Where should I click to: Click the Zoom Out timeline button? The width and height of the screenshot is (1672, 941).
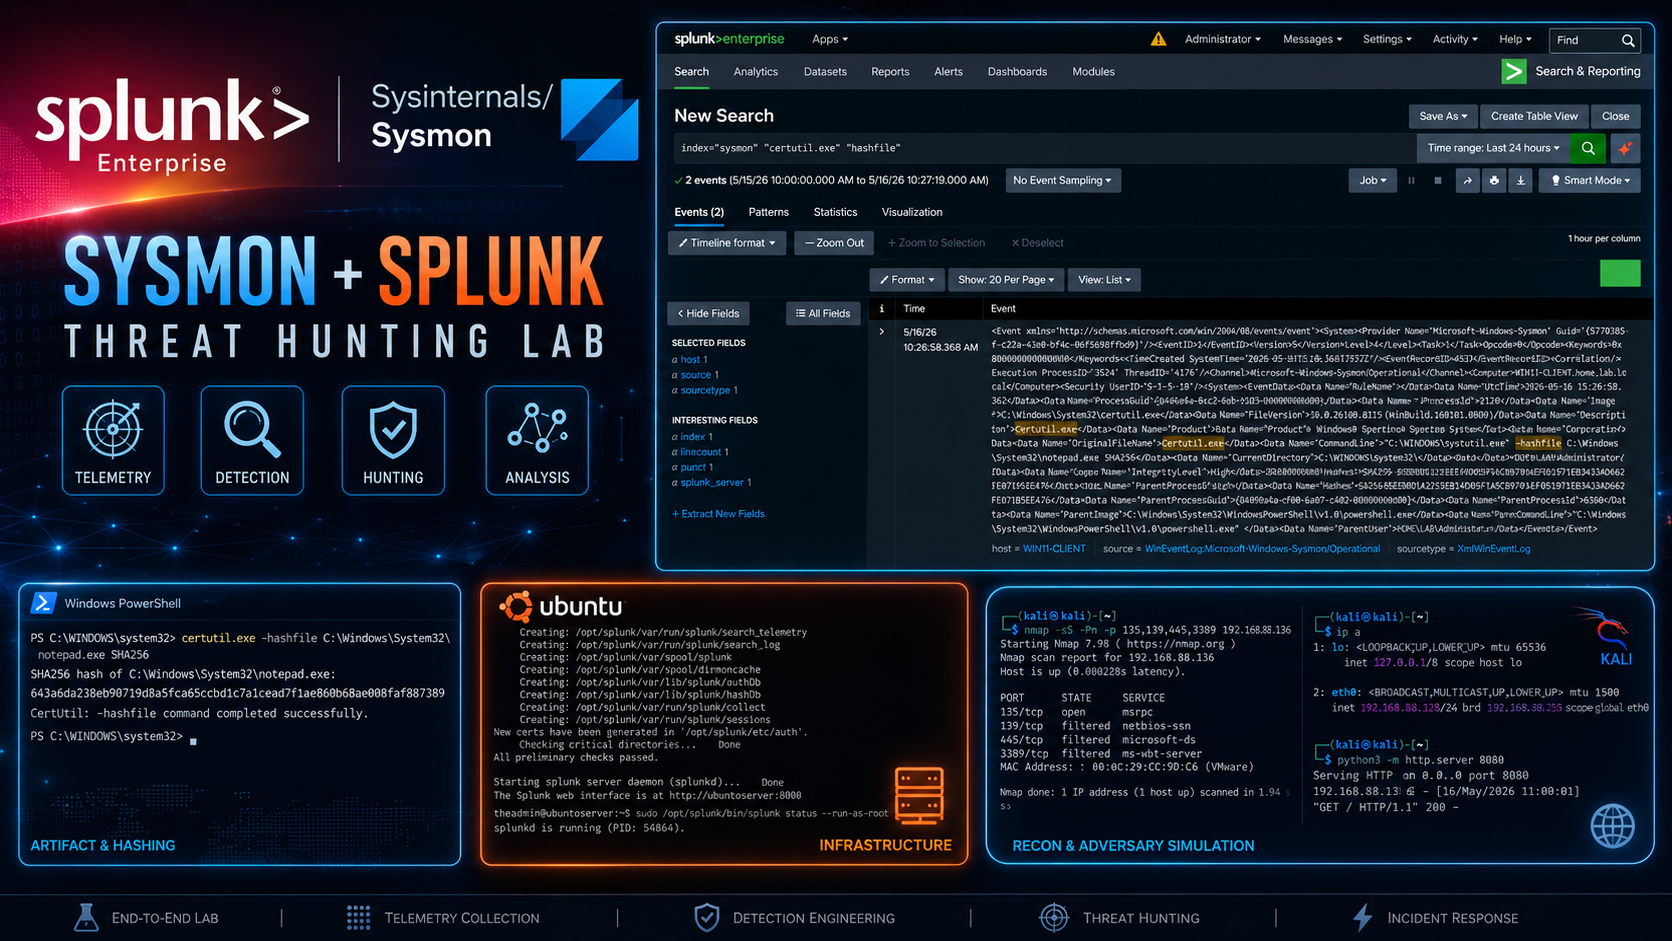834,243
